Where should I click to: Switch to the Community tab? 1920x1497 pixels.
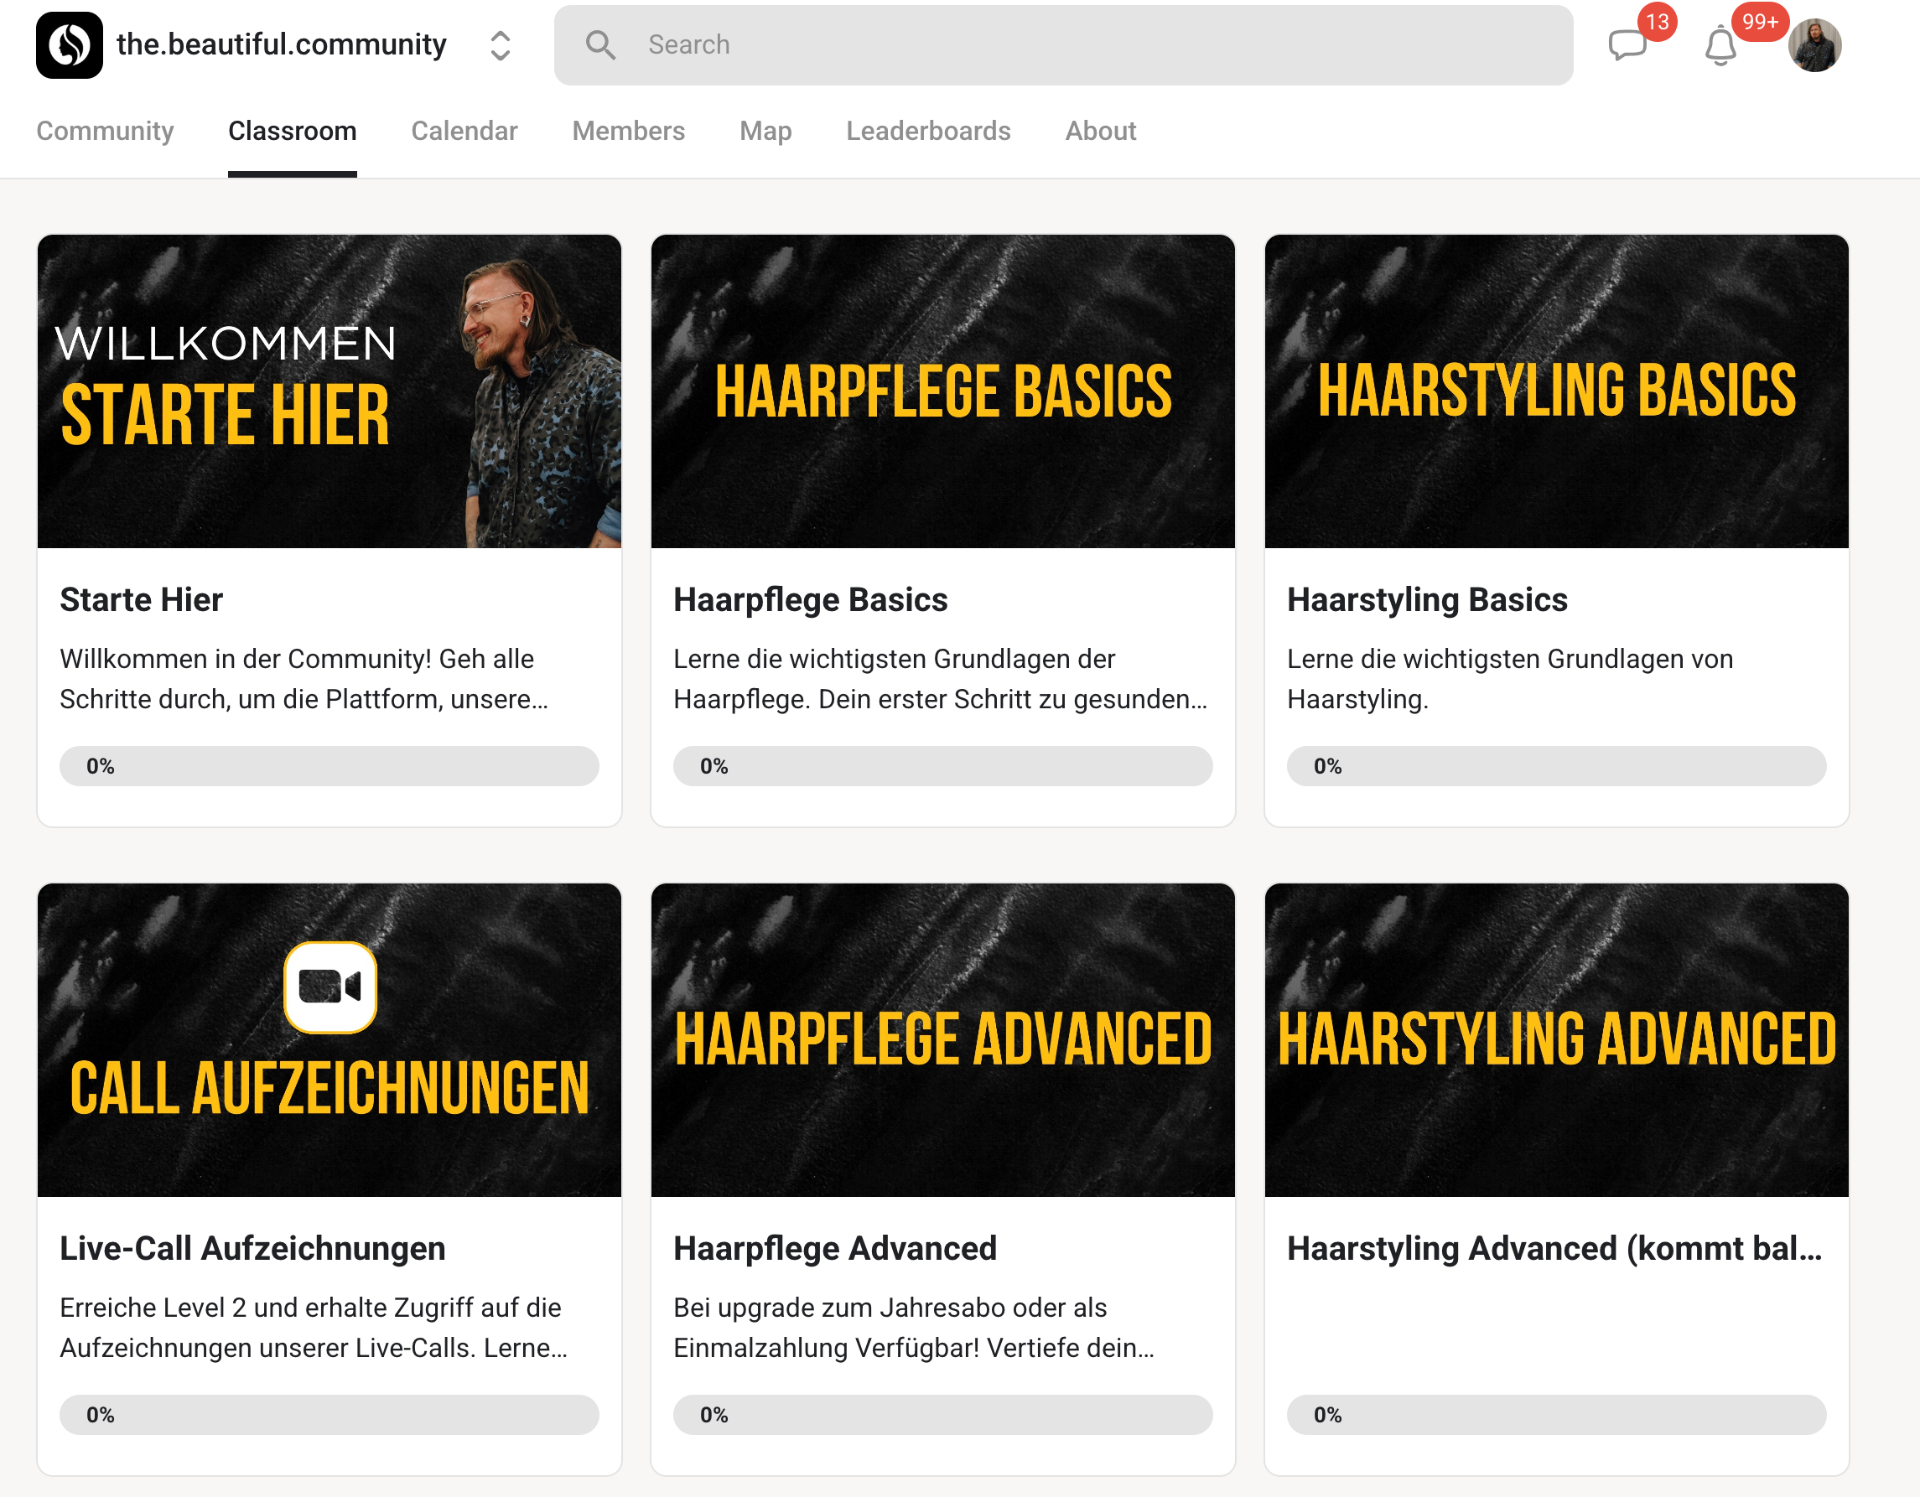[105, 131]
